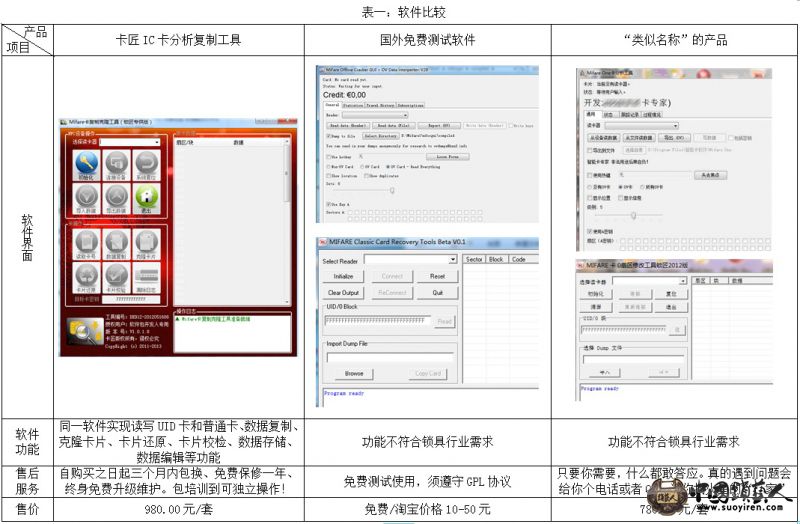The image size is (800, 524).
Task: Click the card-and-magnifier logo in red tool
Action: (x=85, y=332)
